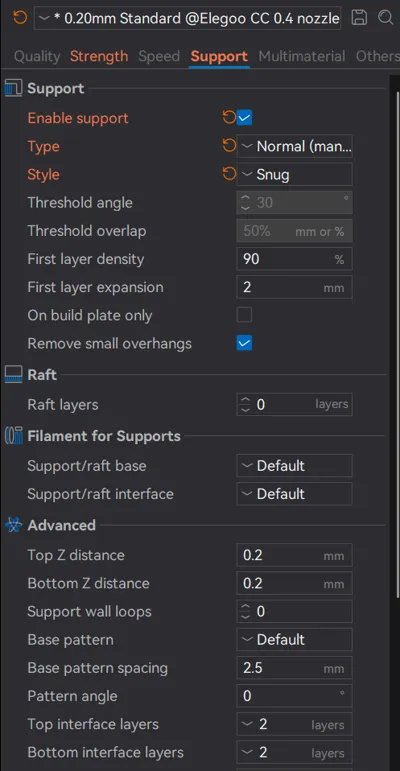Click the First layer density input field
Screen dimensions: 400x771
pos(294,259)
